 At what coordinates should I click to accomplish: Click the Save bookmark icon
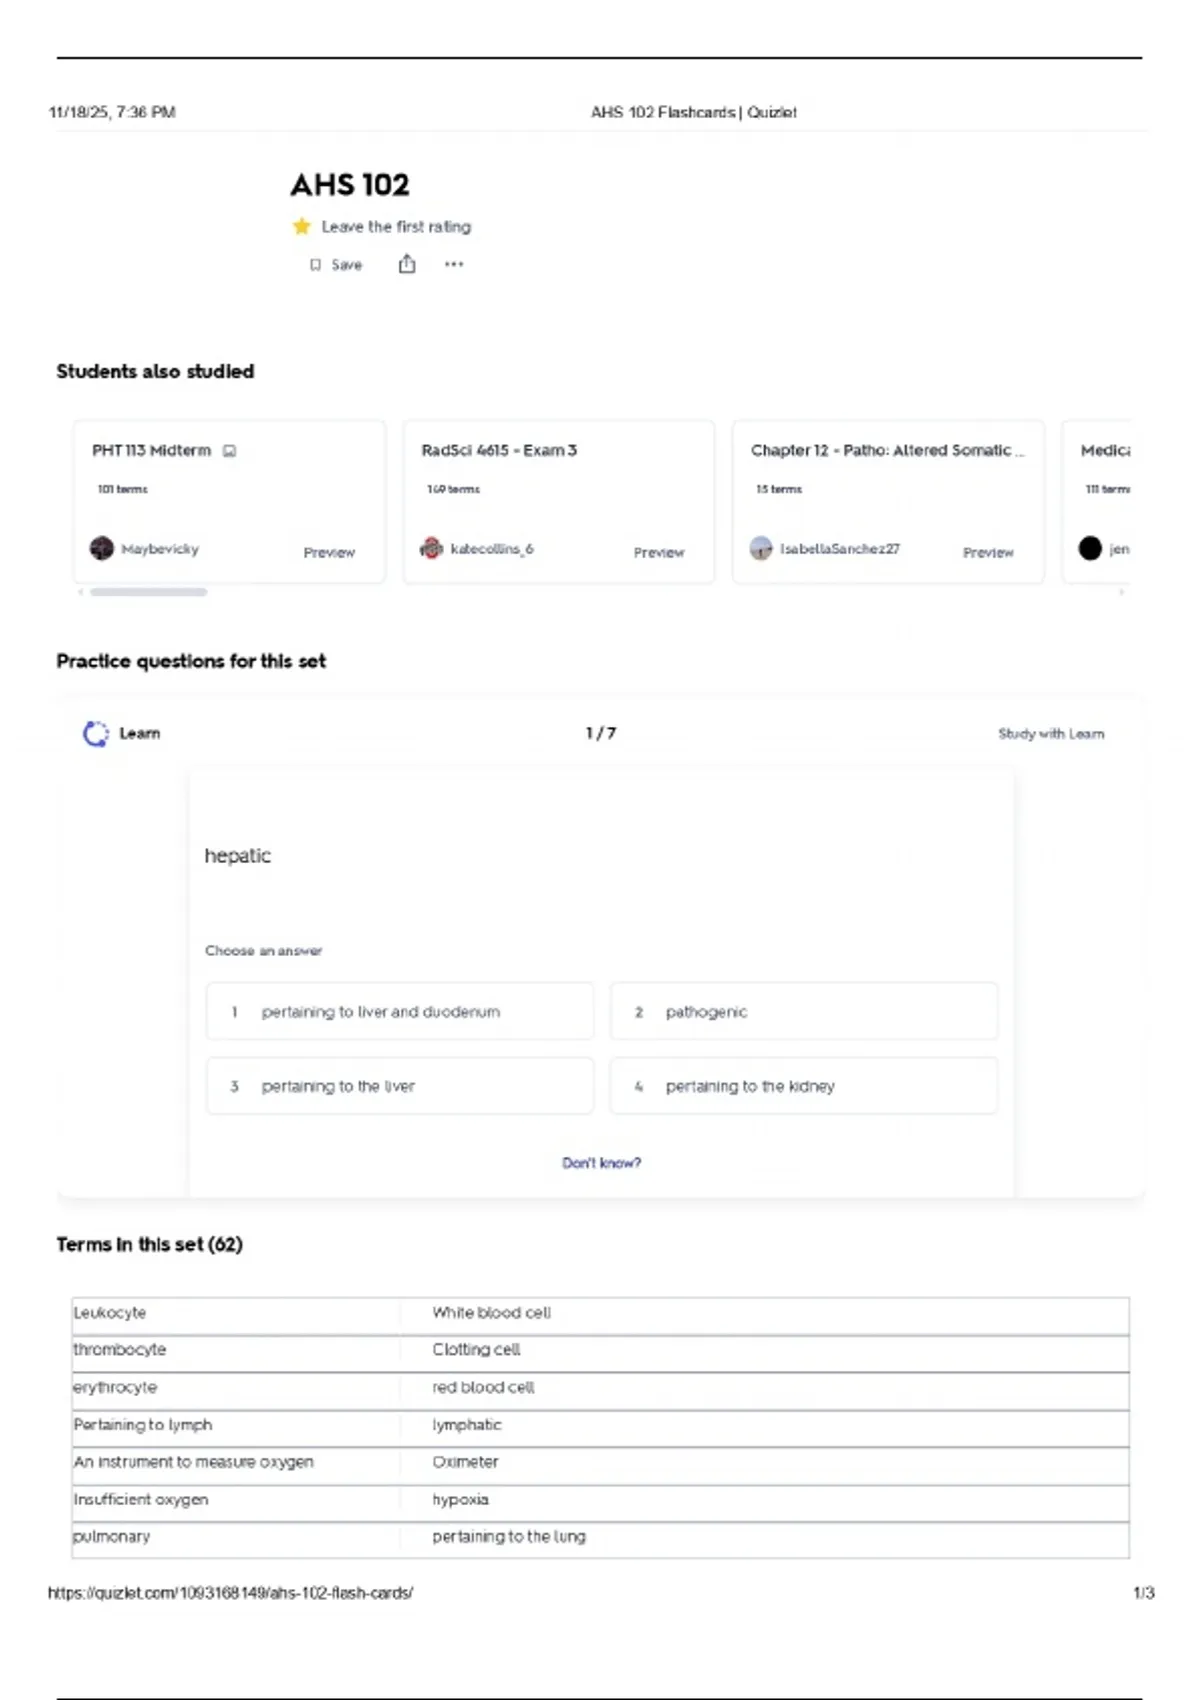coord(316,265)
